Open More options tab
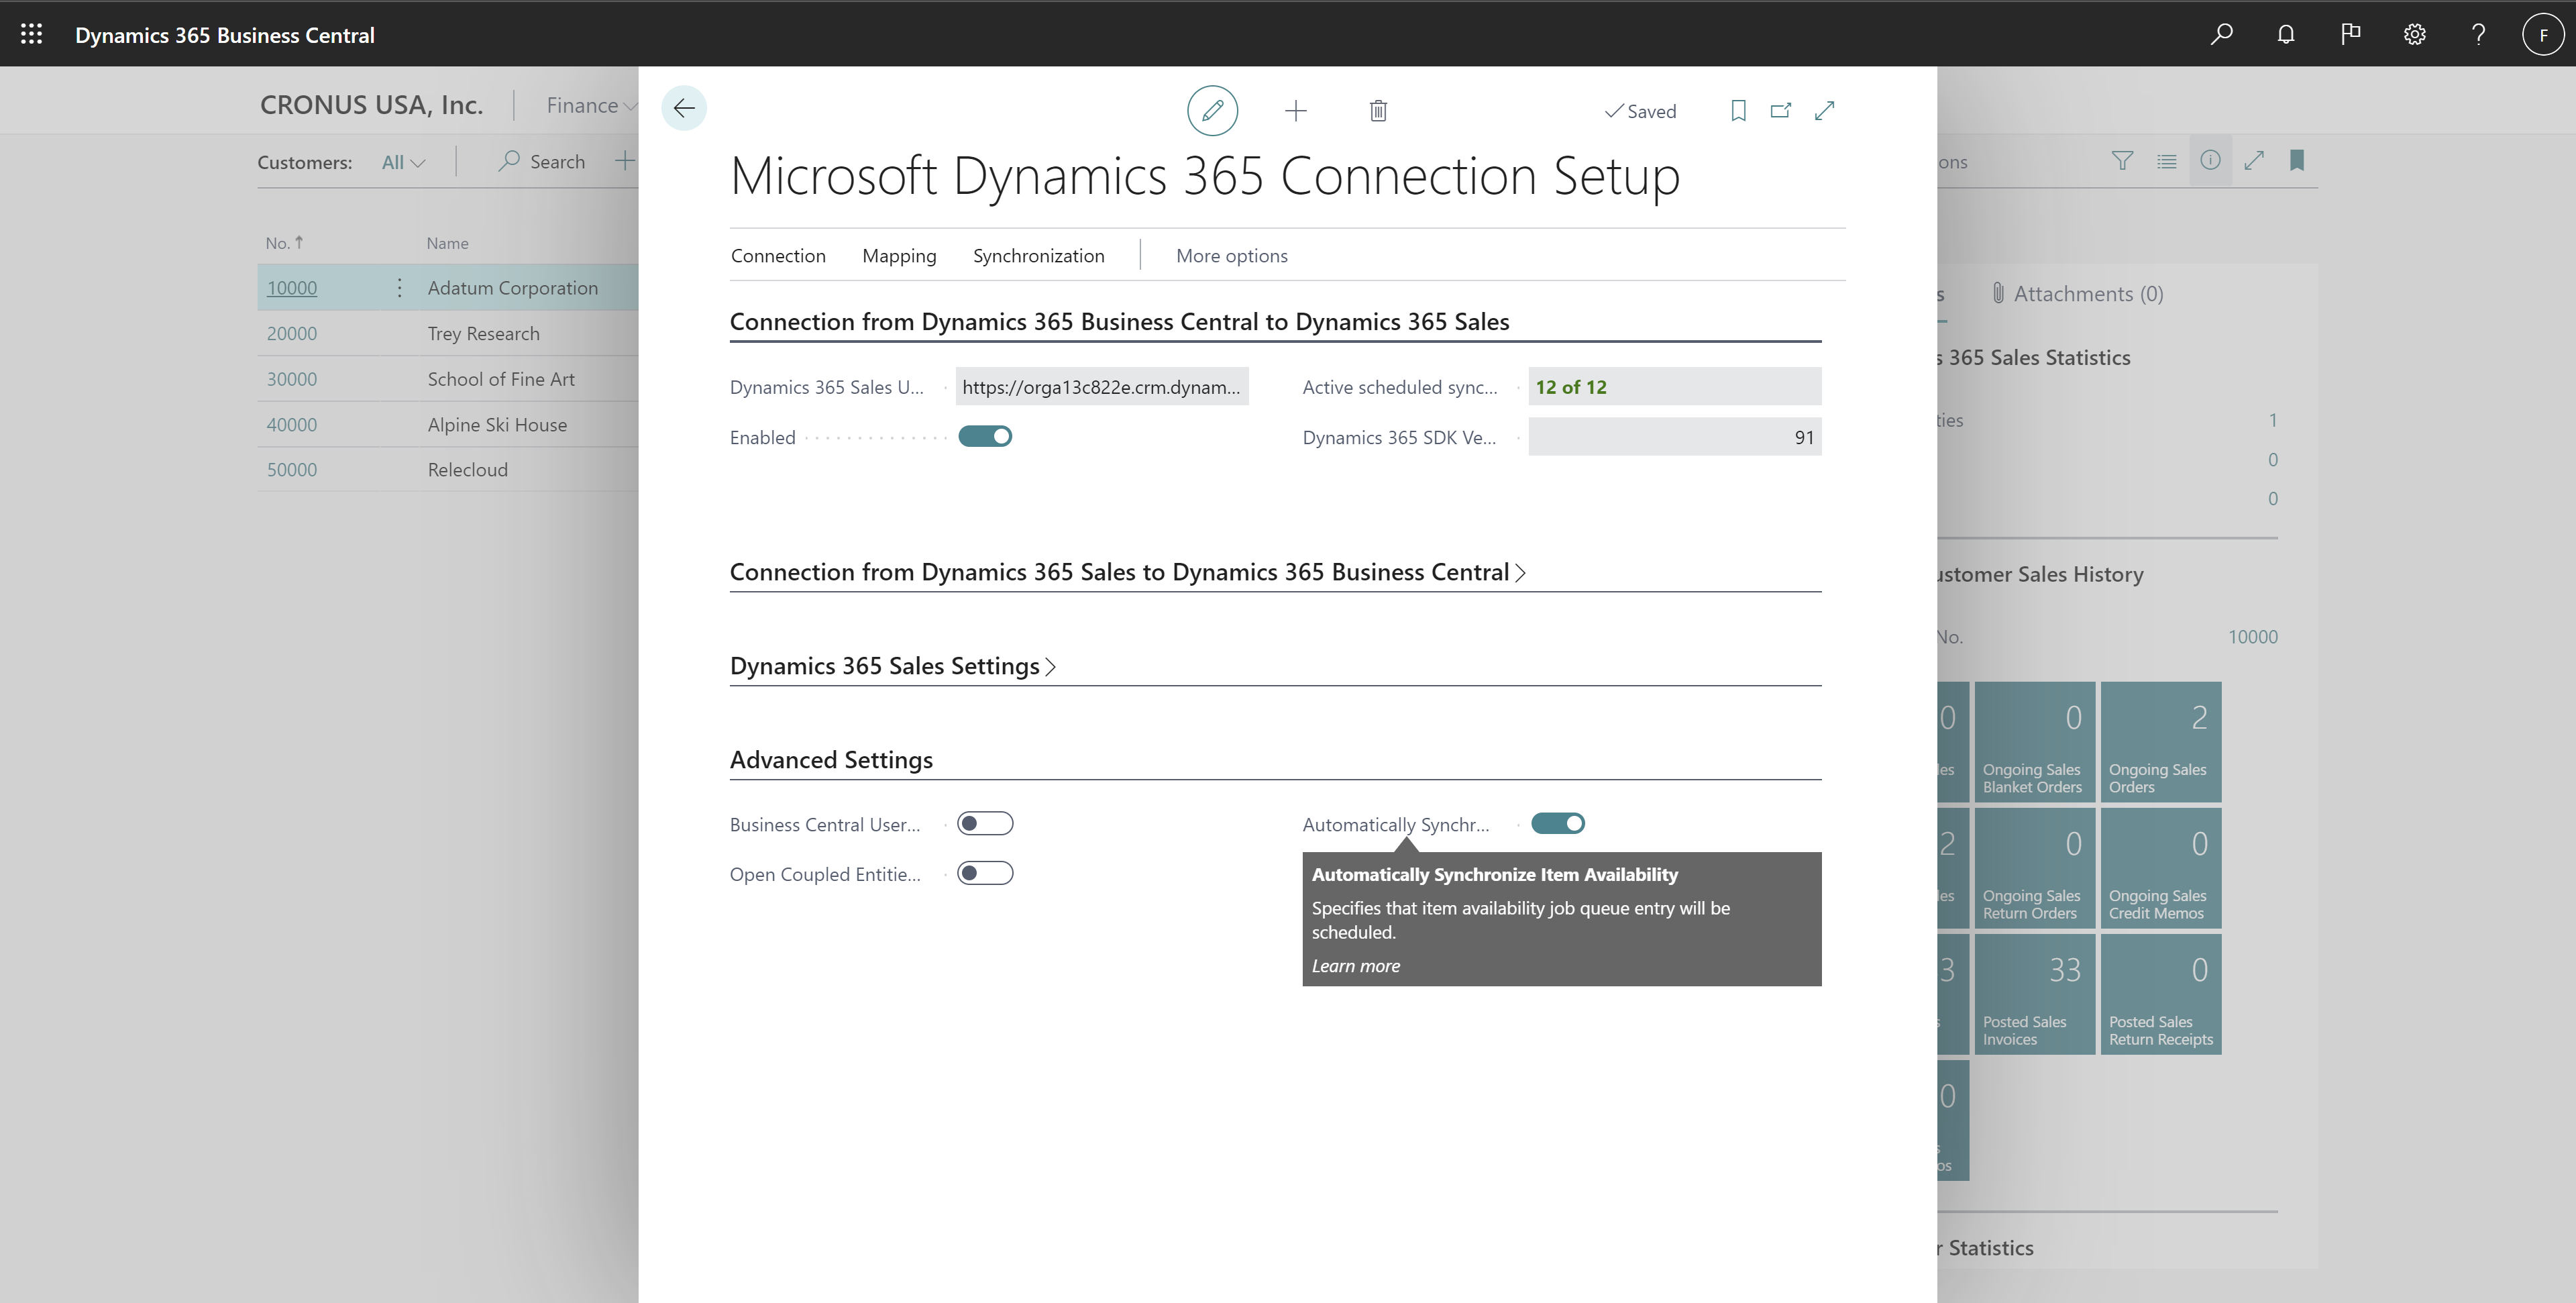2576x1303 pixels. (x=1232, y=254)
